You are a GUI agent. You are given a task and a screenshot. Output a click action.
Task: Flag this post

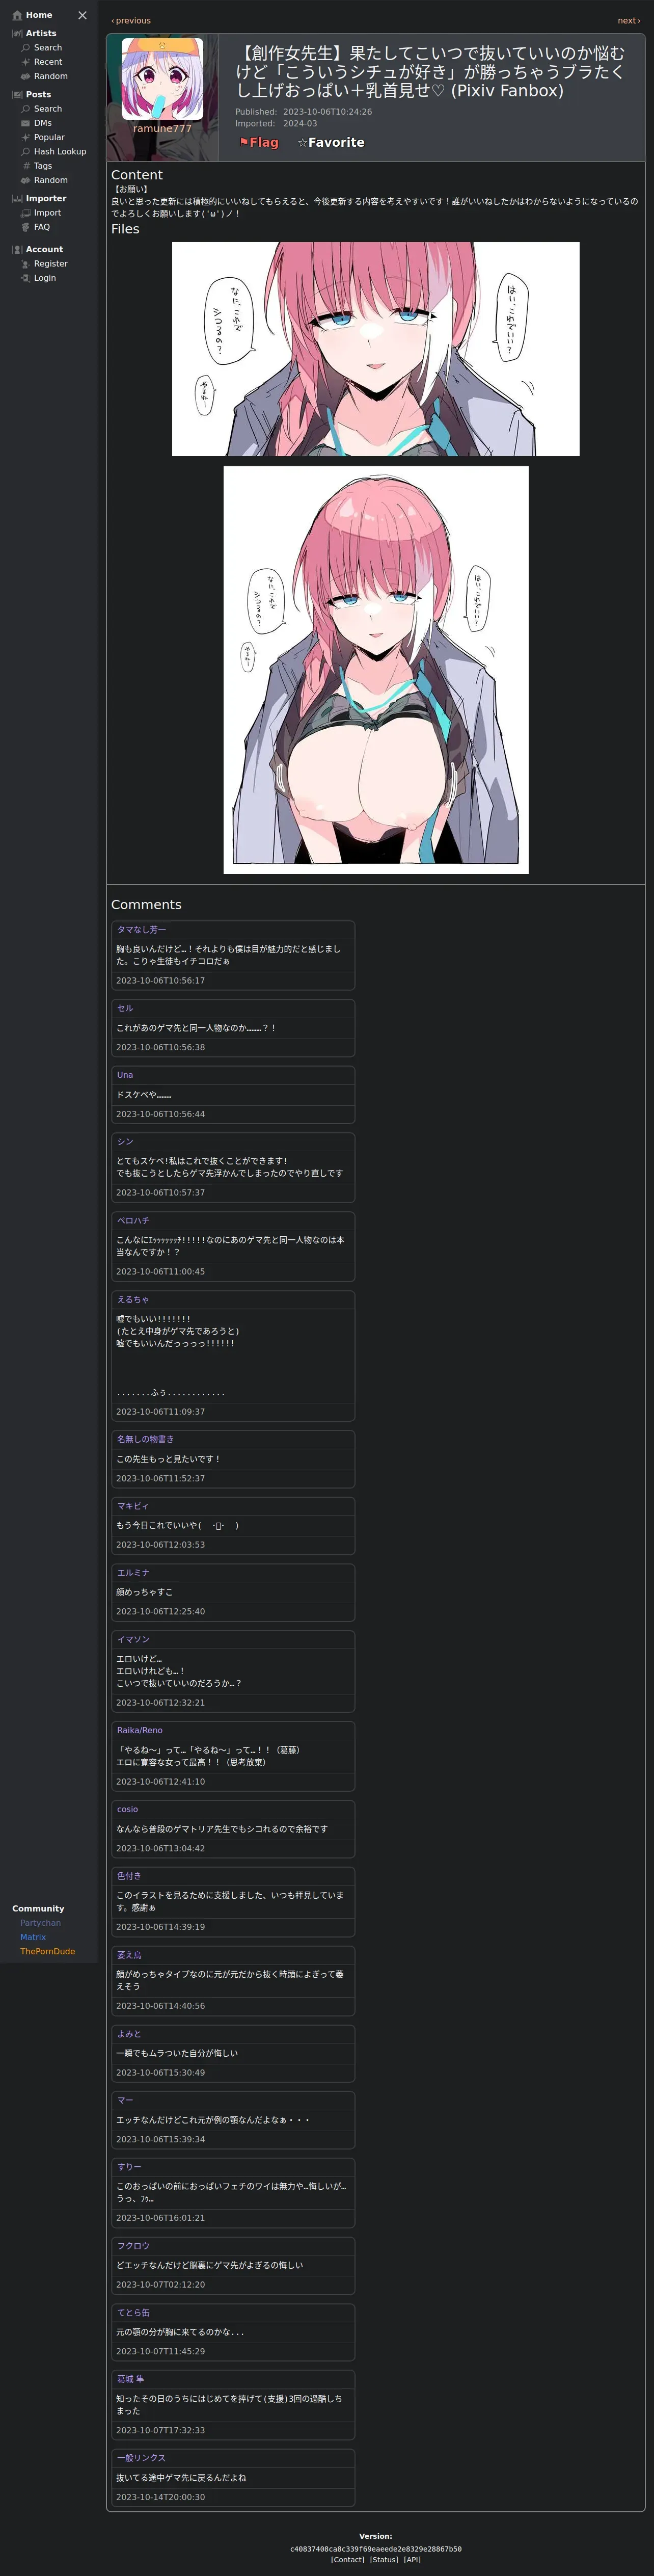[259, 143]
